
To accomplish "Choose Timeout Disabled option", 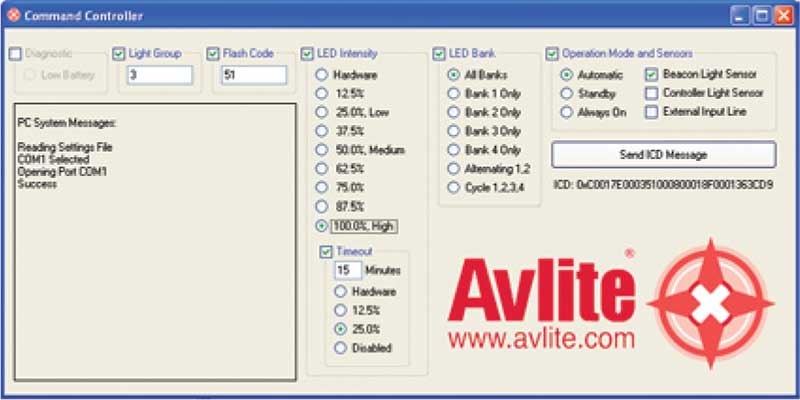I will [340, 348].
